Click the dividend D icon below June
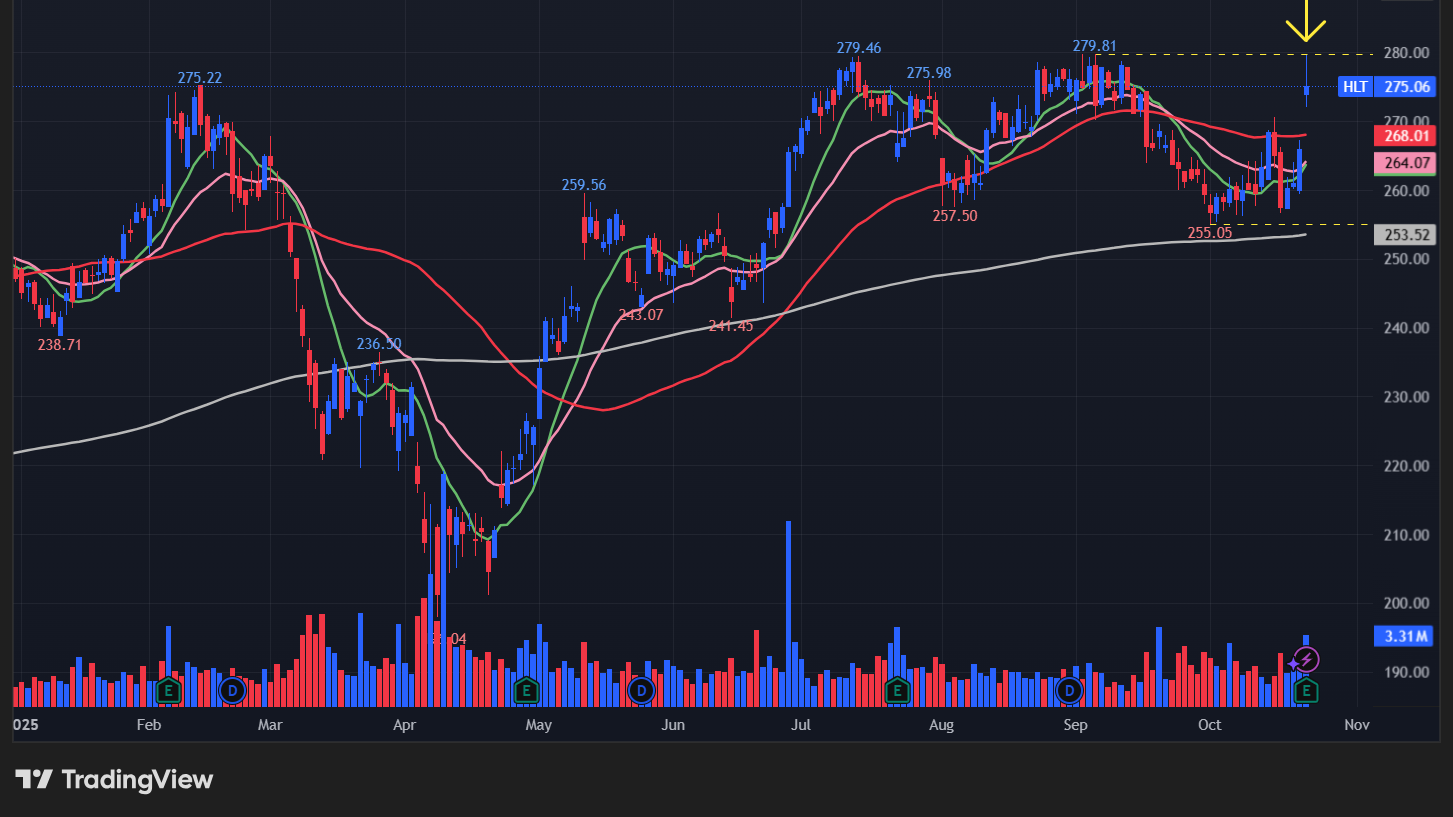 [x=641, y=689]
